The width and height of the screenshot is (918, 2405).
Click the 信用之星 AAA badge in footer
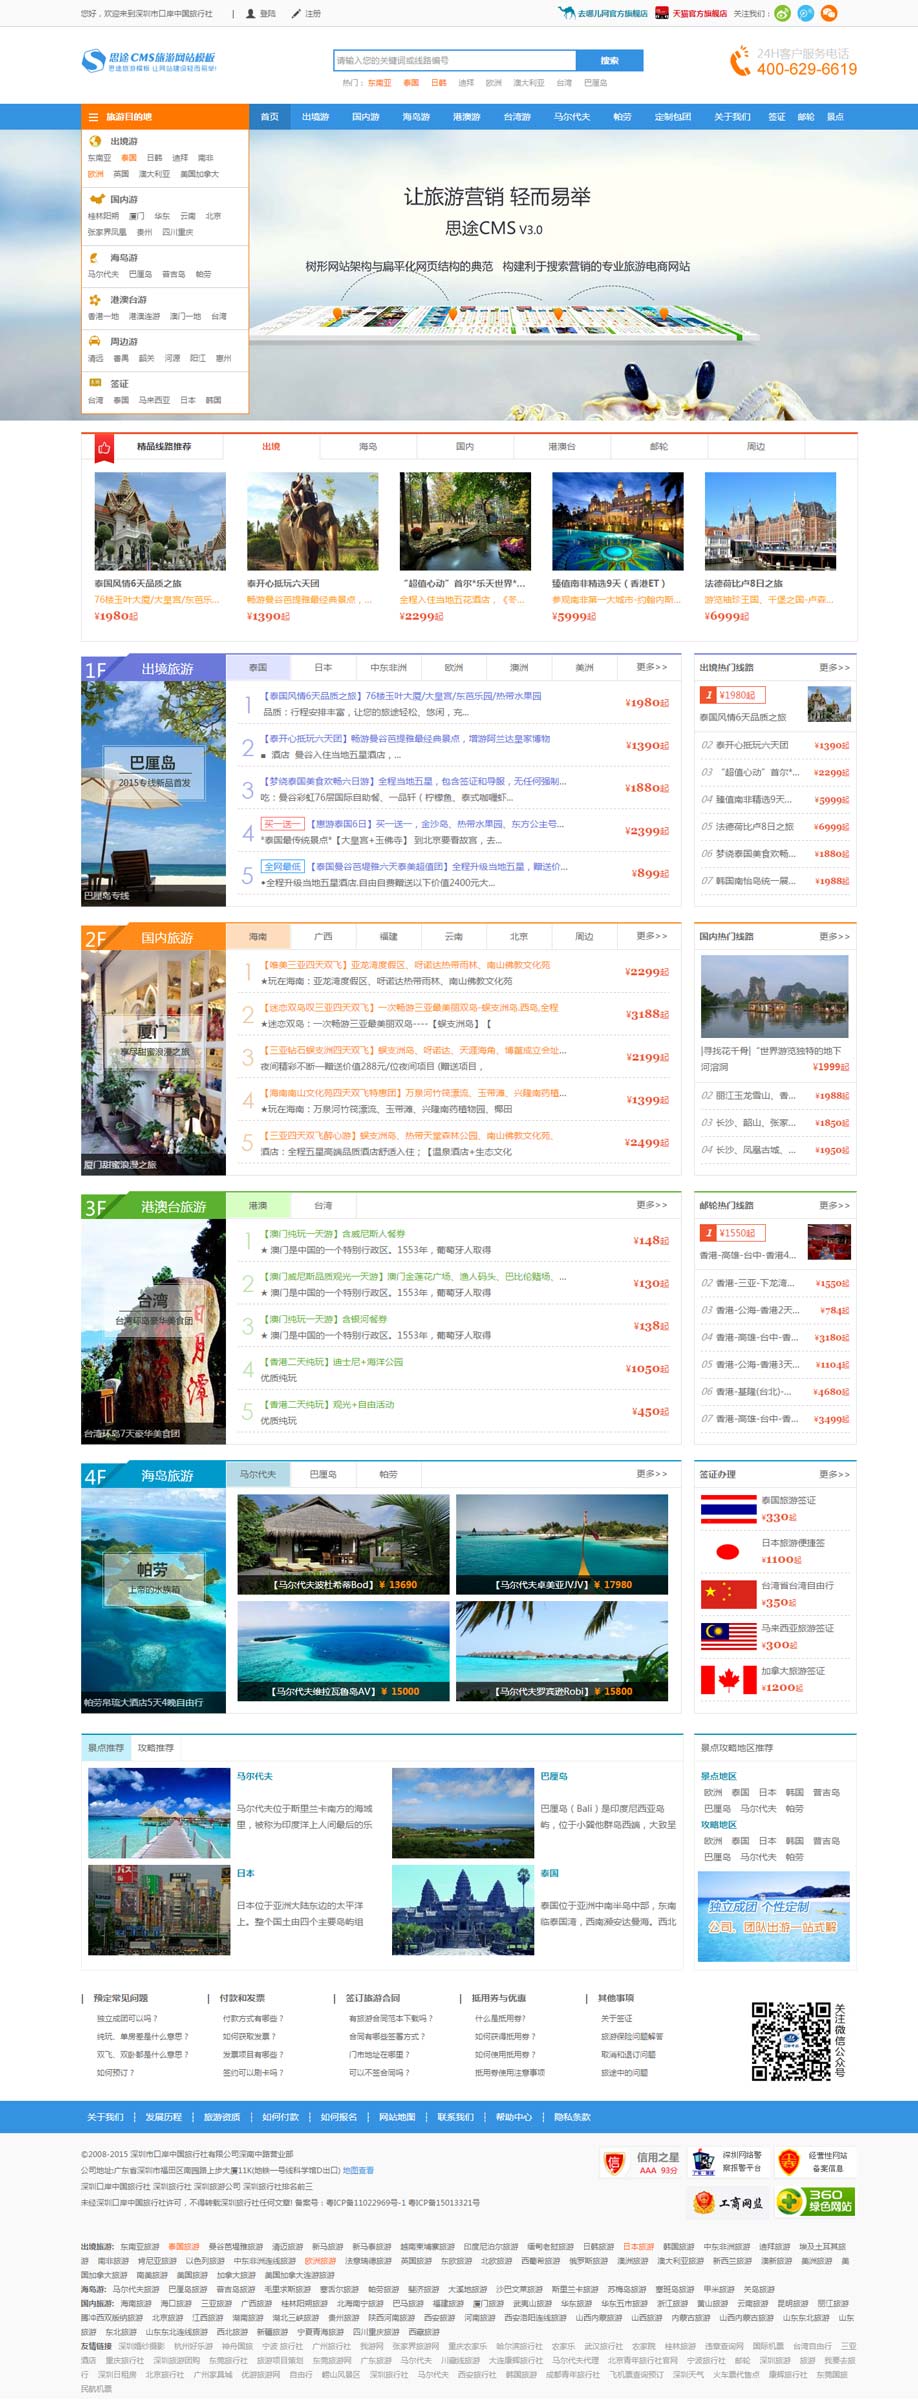(642, 2162)
